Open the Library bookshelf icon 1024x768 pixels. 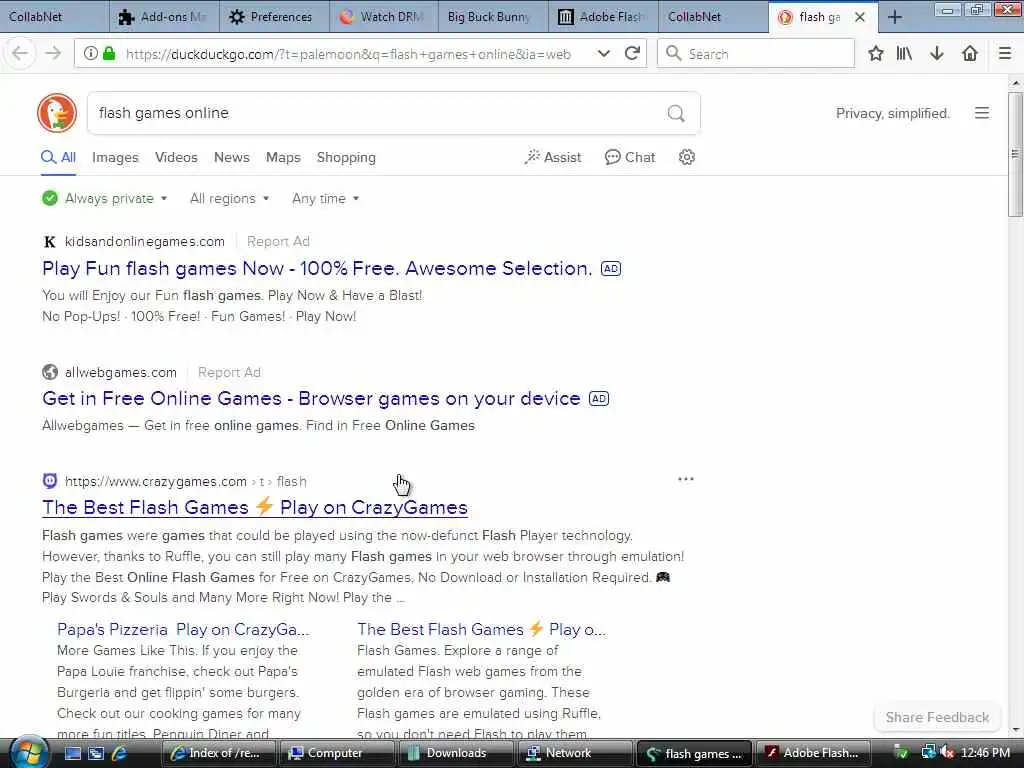click(904, 54)
